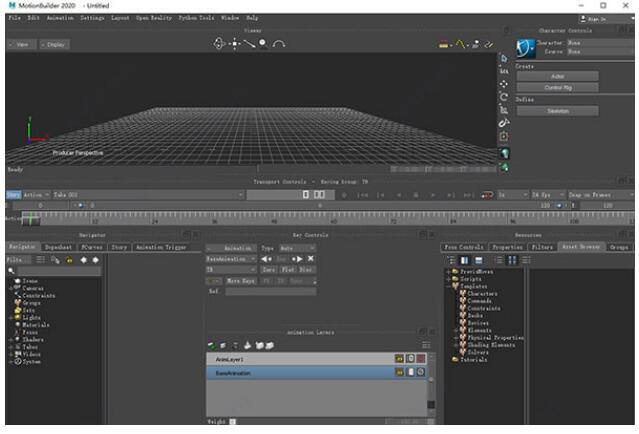Click the Ref field in Key Controls

[x=271, y=291]
